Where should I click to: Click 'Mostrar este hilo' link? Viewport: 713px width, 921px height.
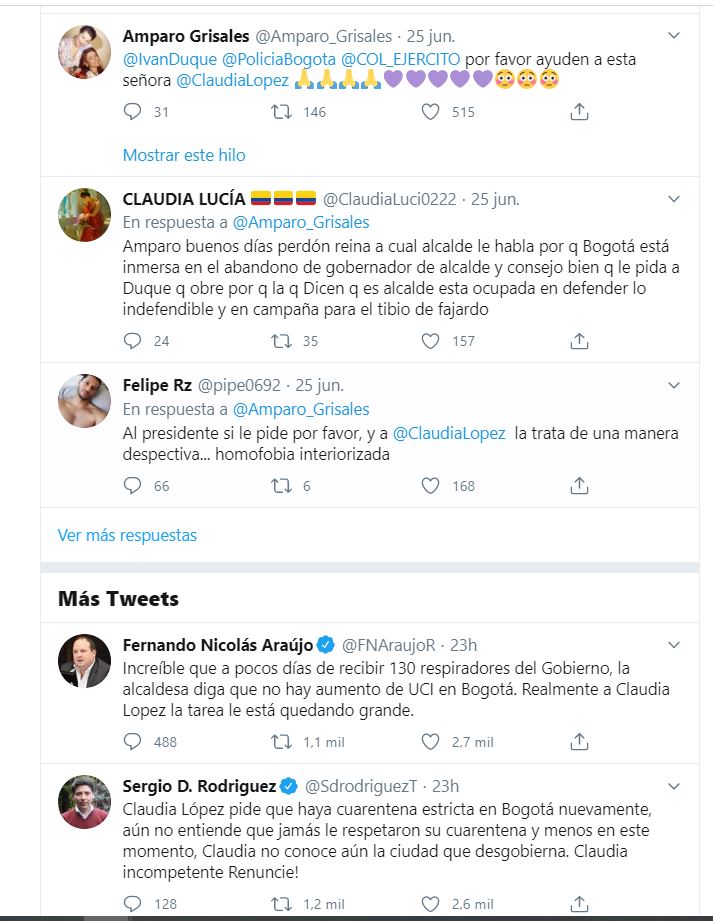tap(184, 155)
